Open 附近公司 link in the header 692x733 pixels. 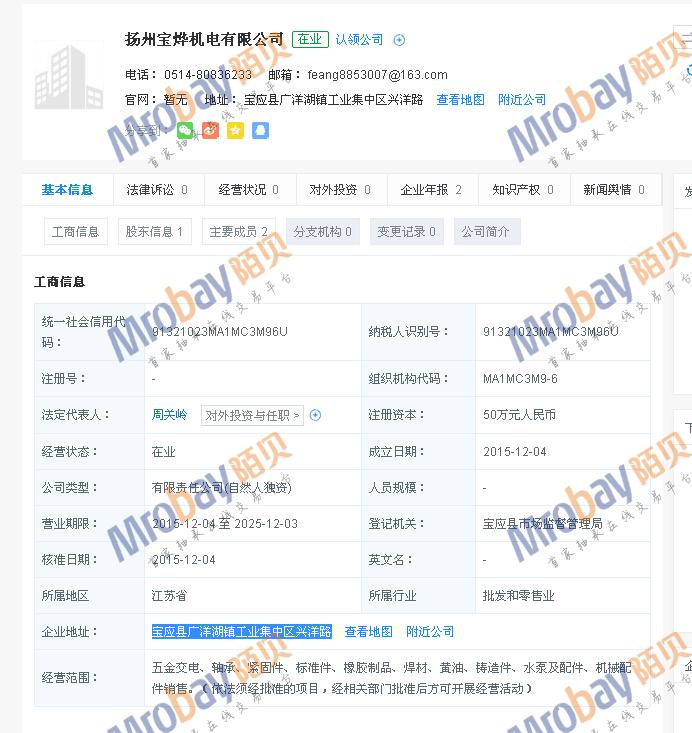522,100
